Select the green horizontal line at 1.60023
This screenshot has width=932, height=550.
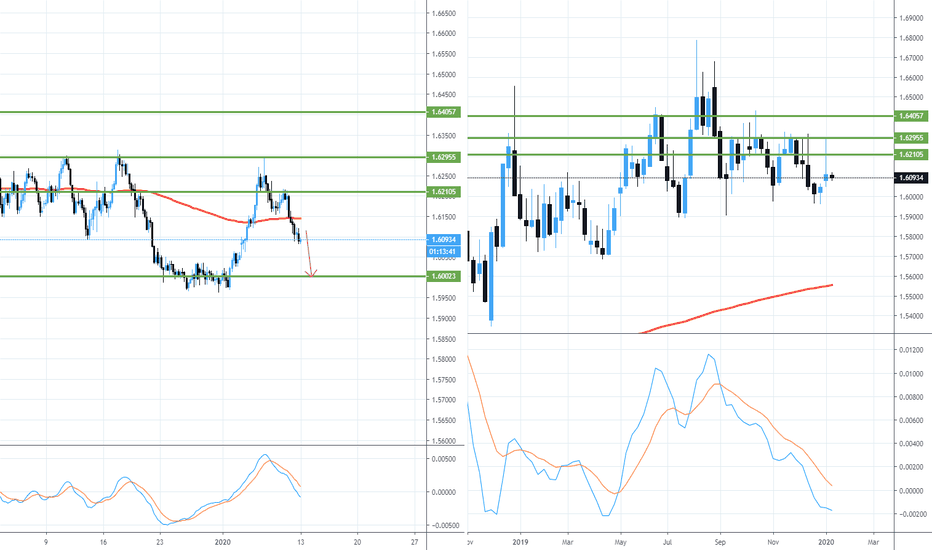click(100, 276)
